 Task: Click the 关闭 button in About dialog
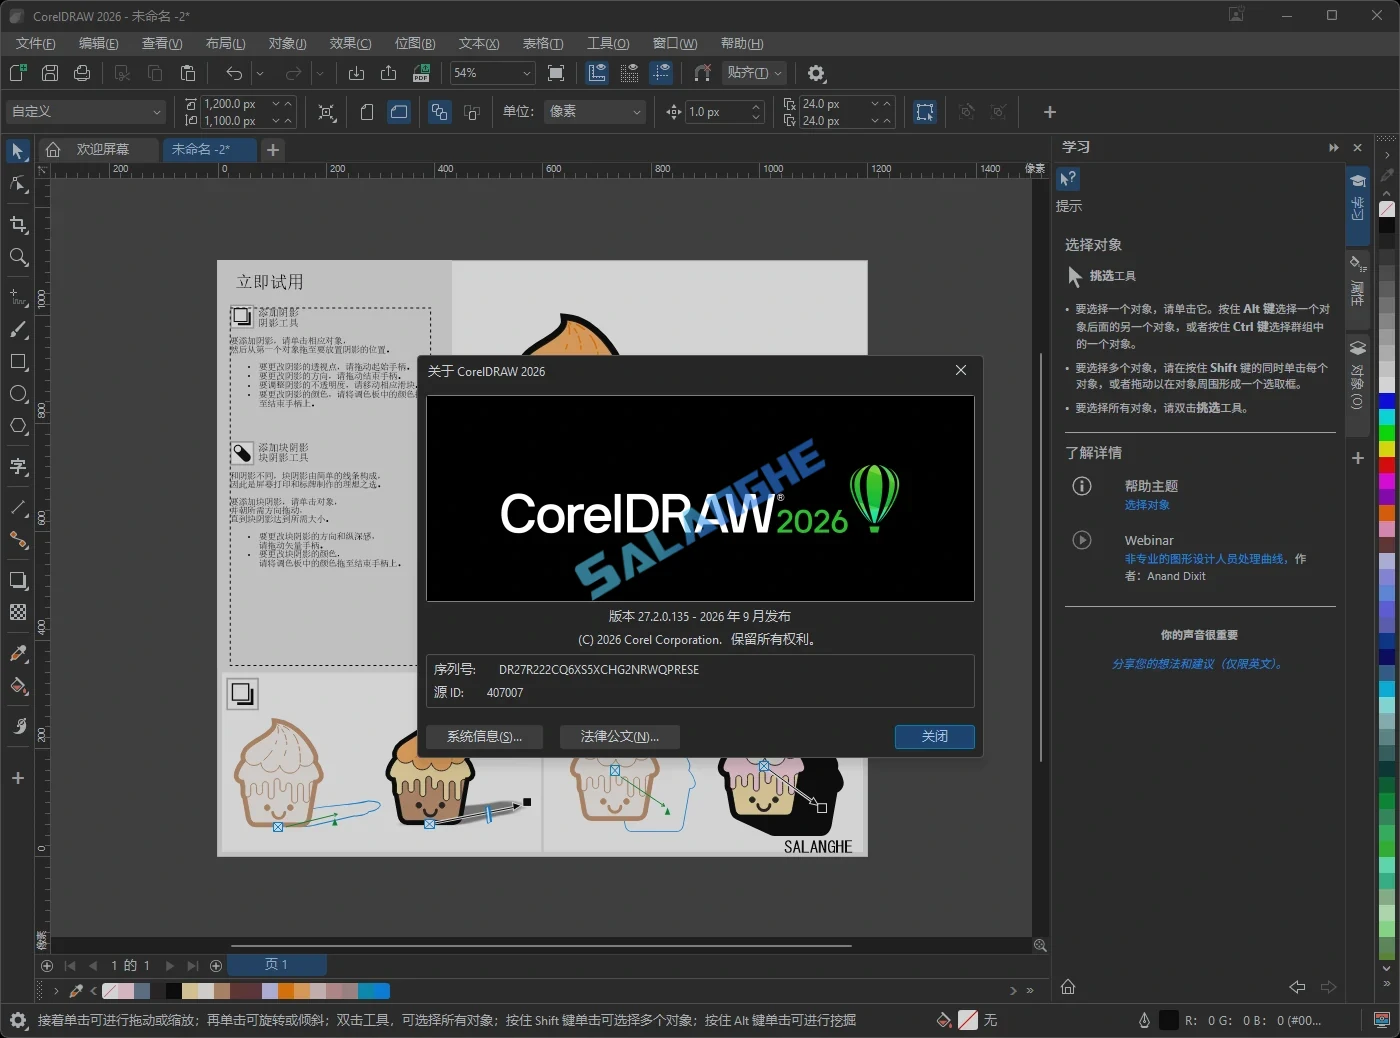pyautogui.click(x=935, y=737)
